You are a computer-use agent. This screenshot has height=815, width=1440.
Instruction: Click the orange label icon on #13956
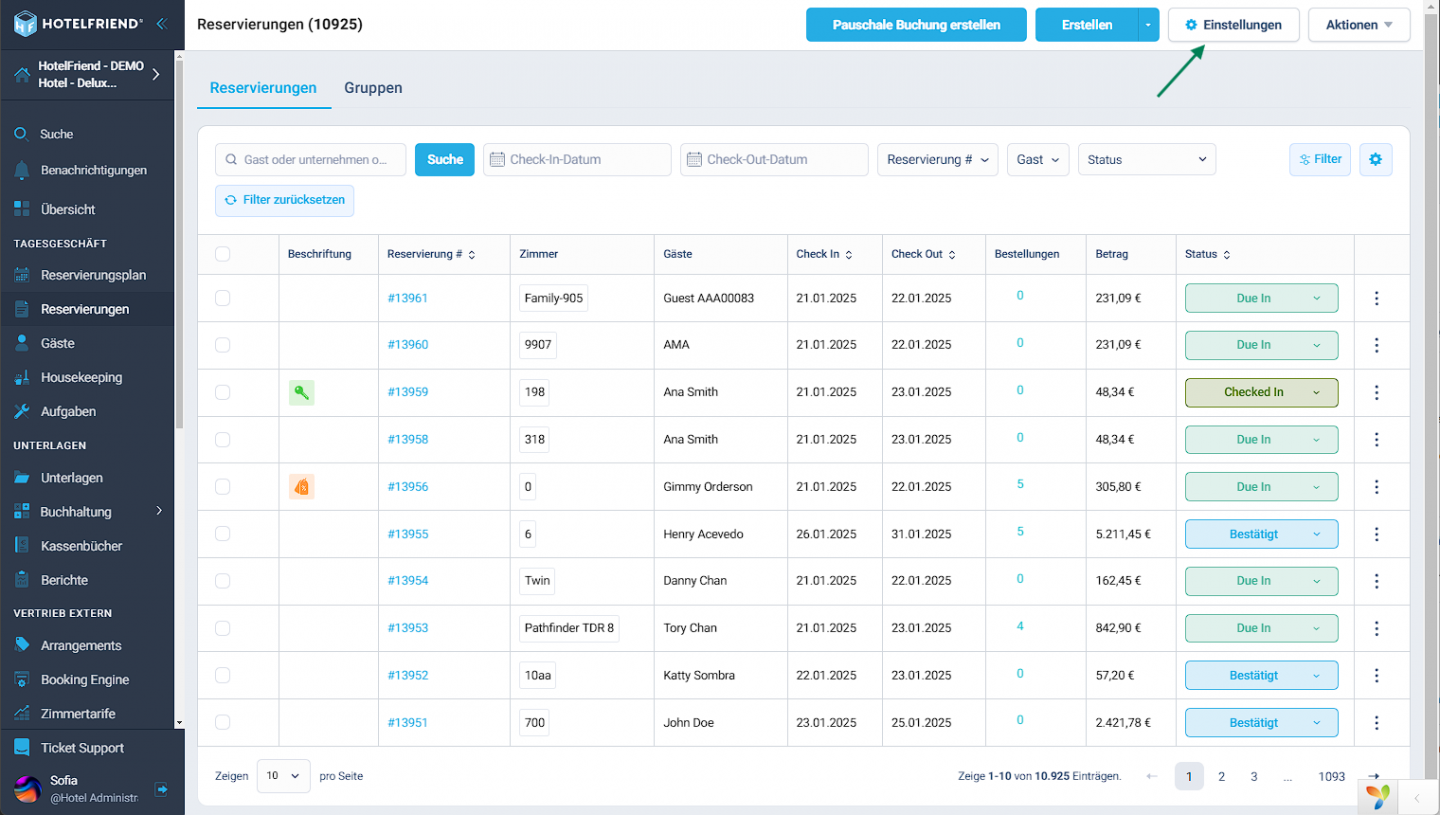click(302, 487)
